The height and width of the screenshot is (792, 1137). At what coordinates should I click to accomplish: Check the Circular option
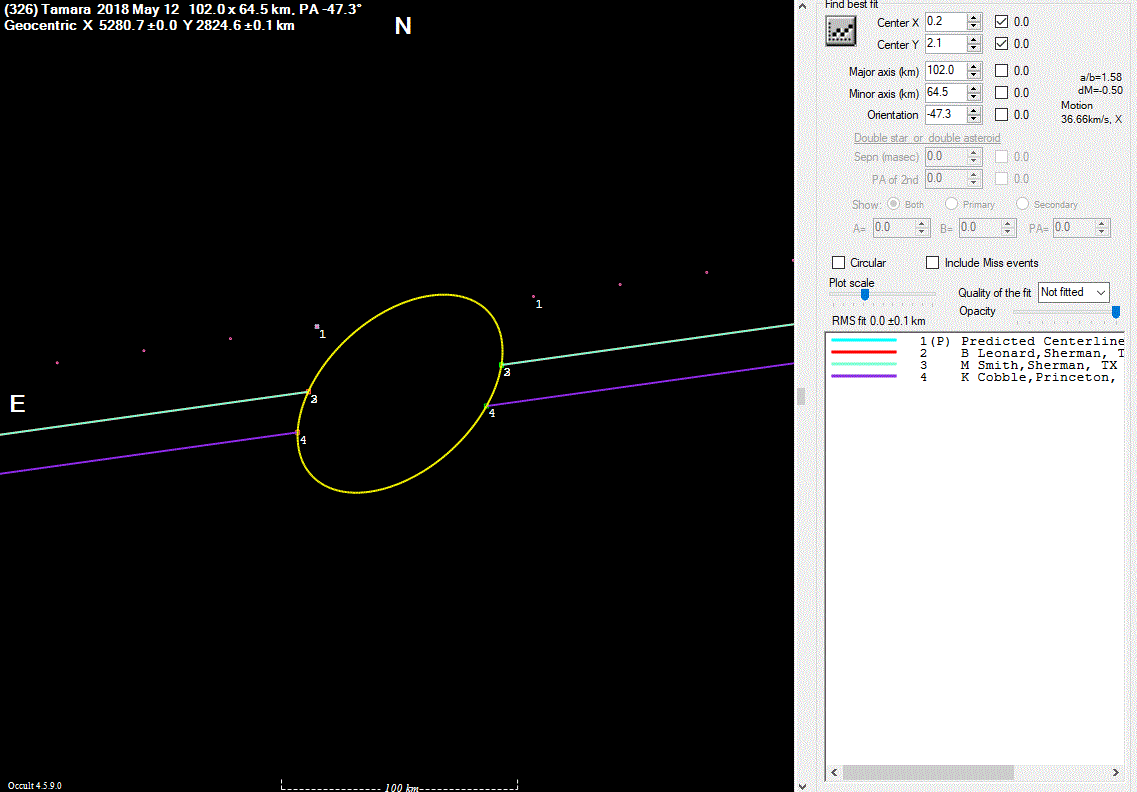coord(839,263)
